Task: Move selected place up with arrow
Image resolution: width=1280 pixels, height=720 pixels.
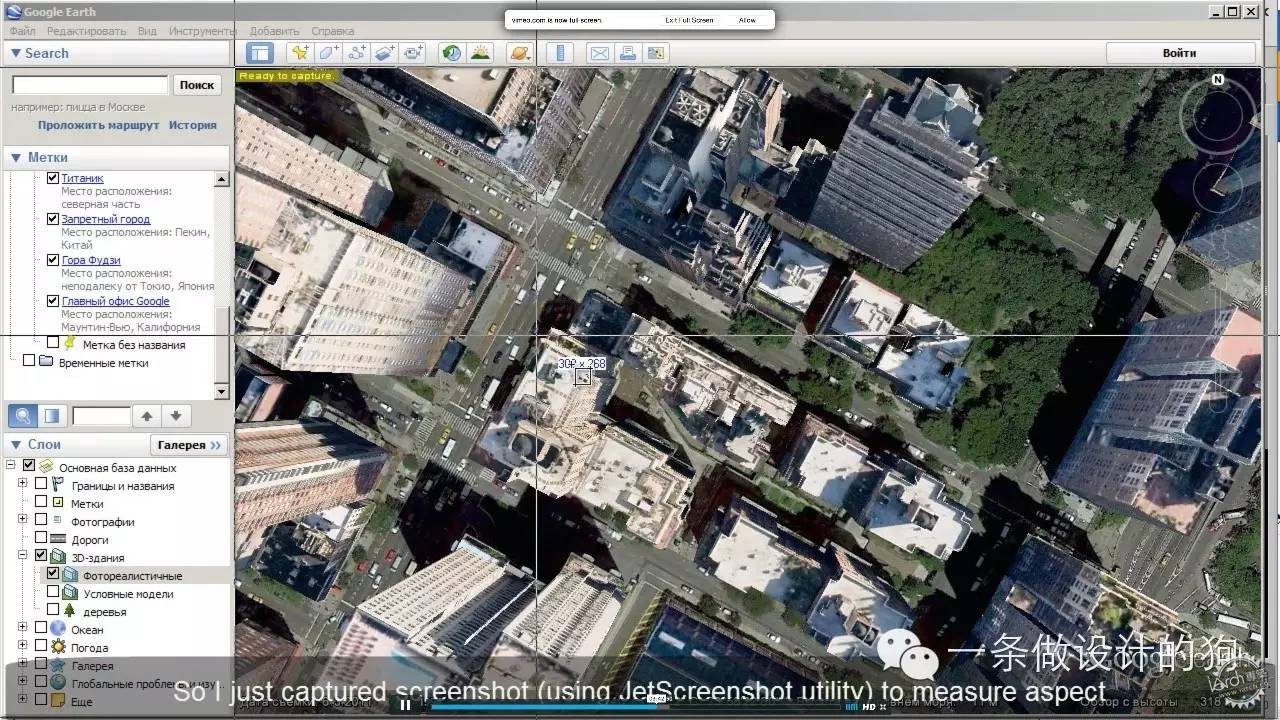Action: tap(147, 416)
